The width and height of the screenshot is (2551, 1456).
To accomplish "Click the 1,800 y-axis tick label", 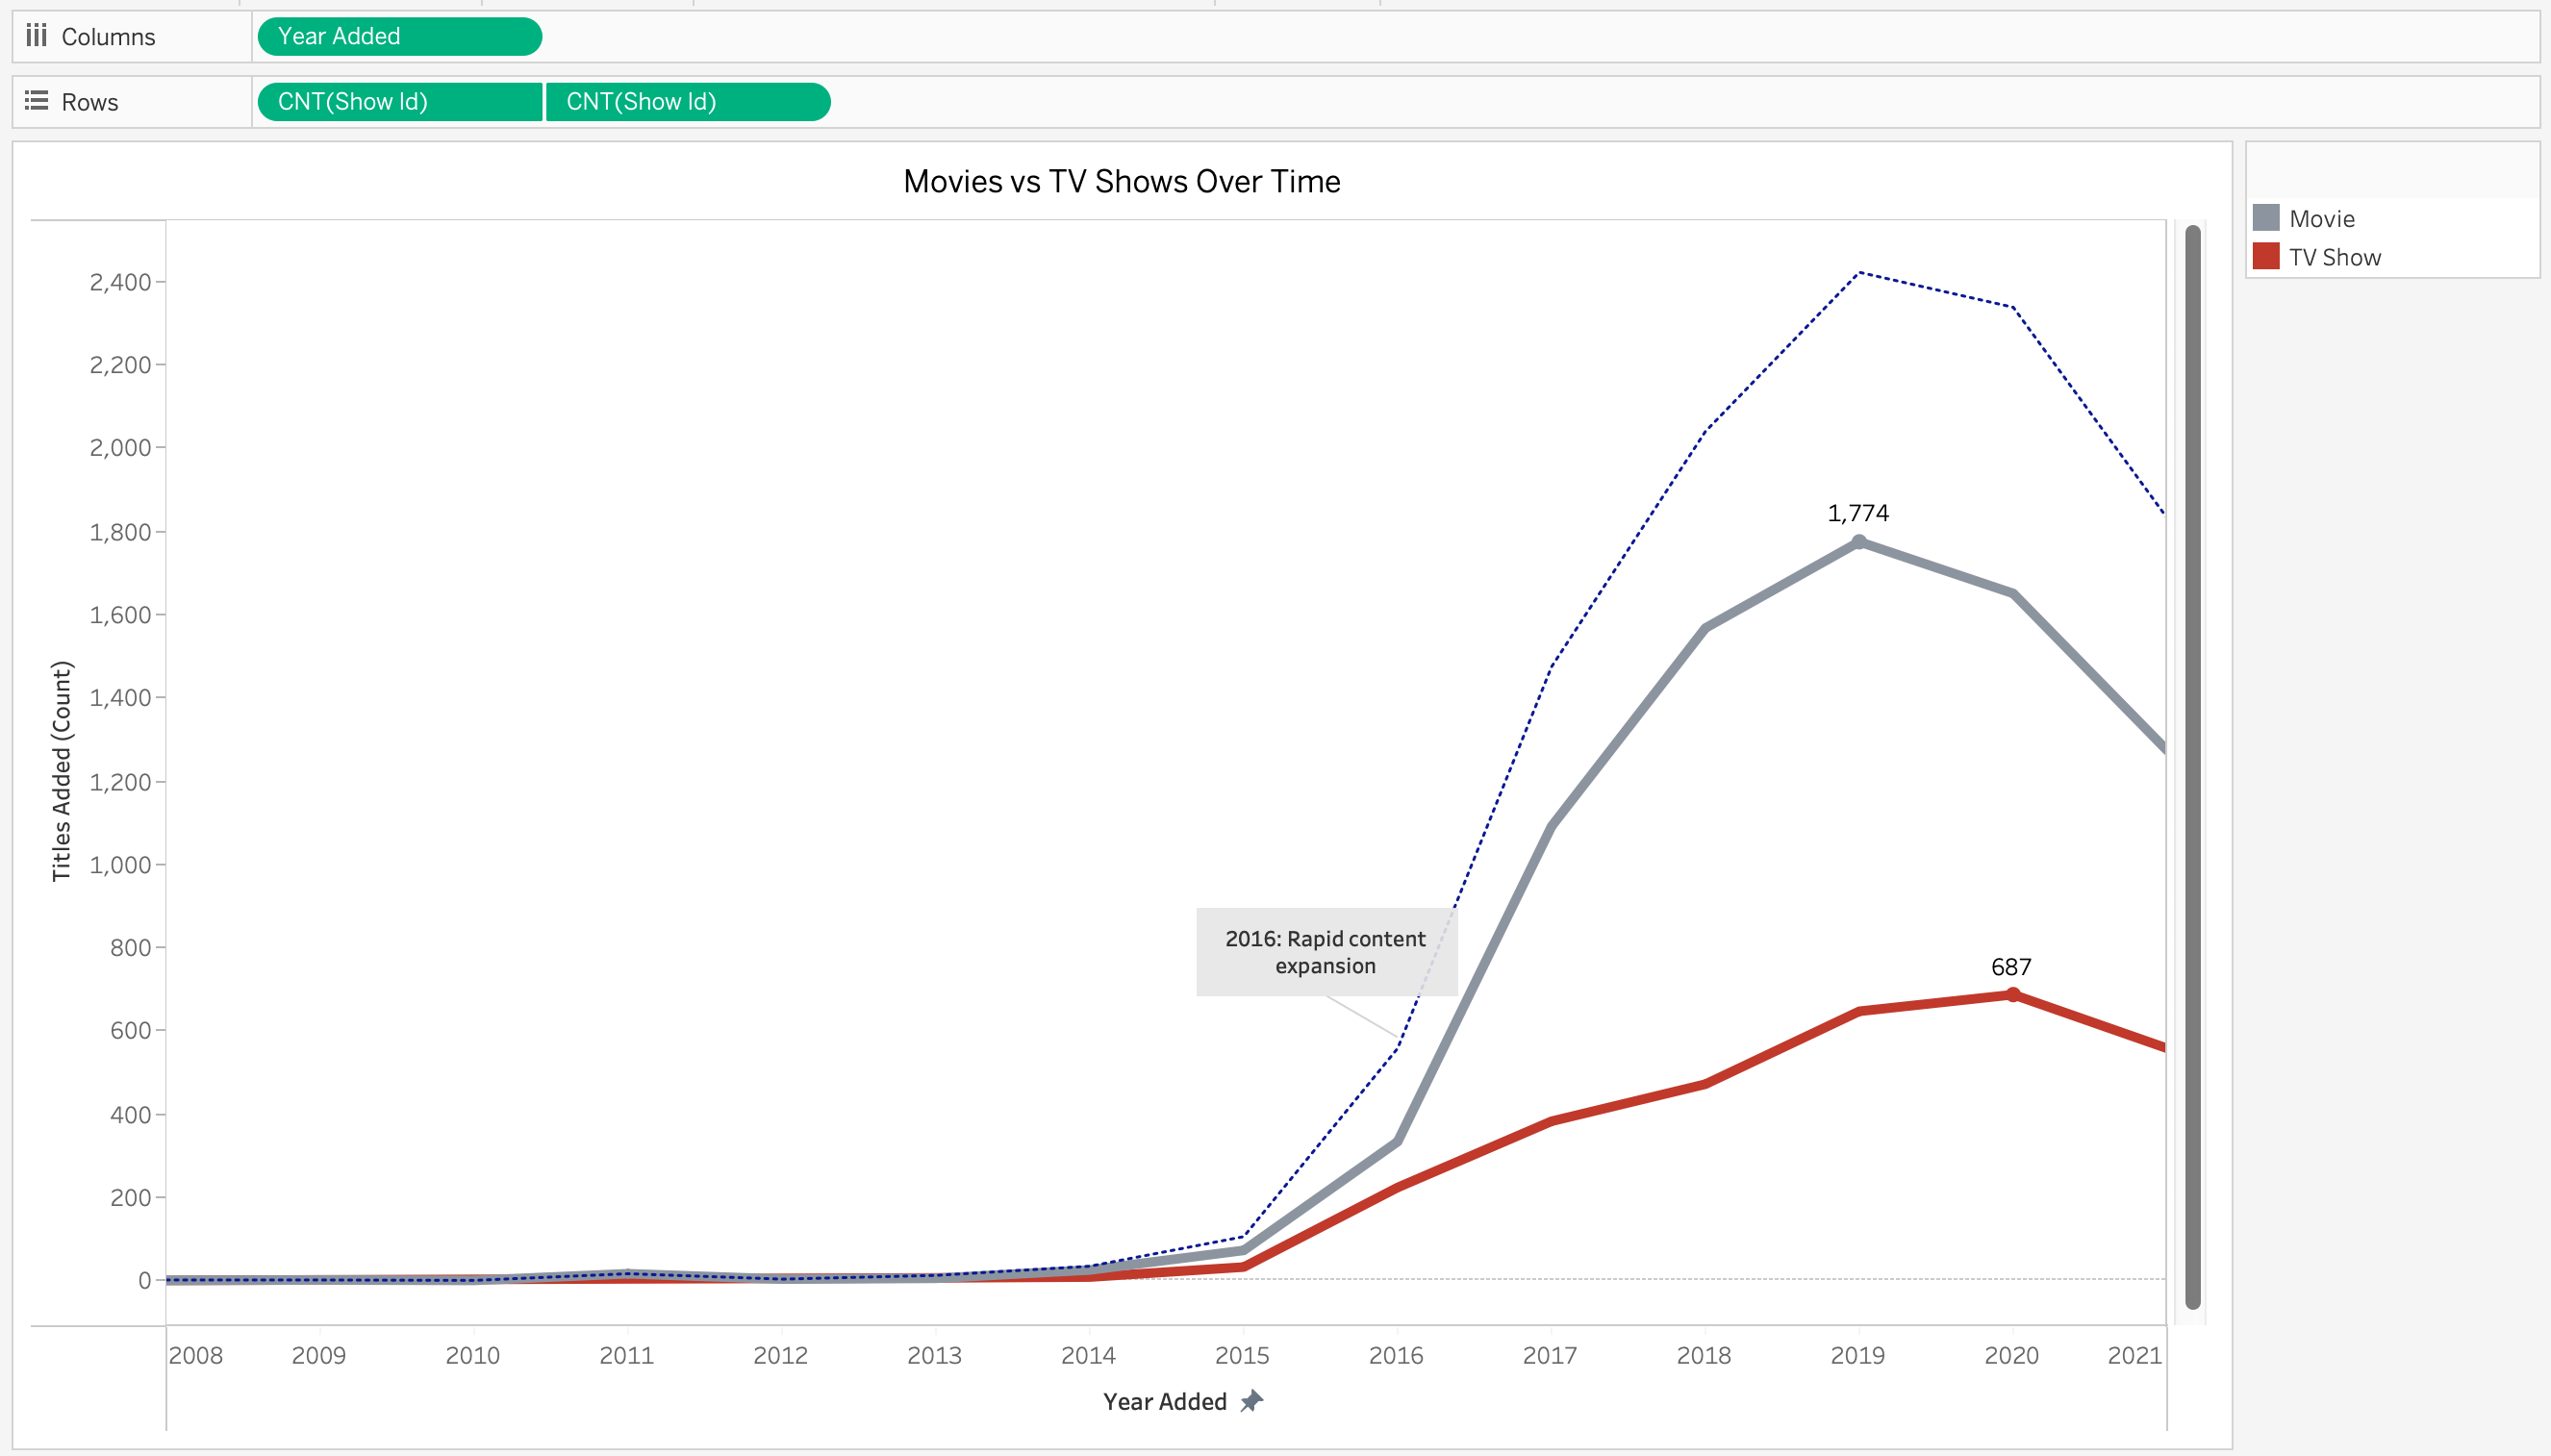I will pos(120,532).
